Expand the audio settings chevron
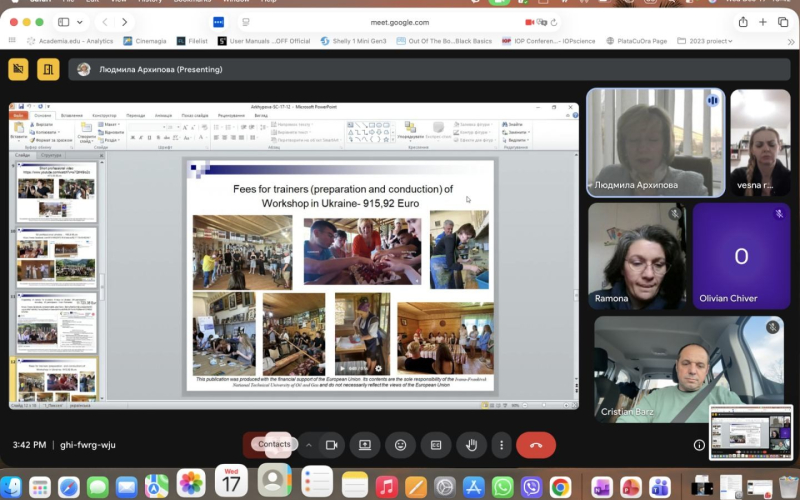 pos(308,445)
